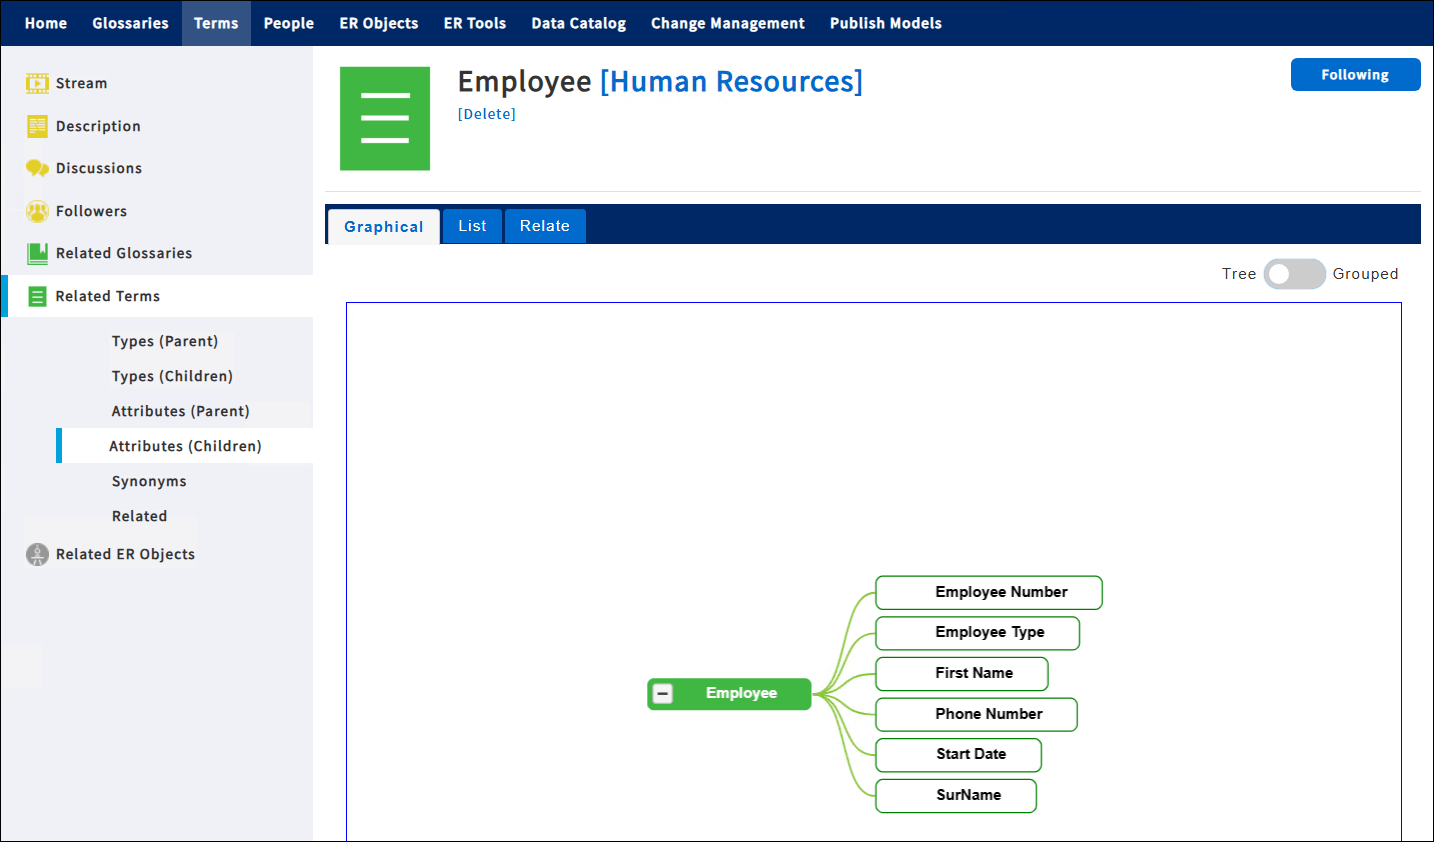Click the Start Date node
1434x842 pixels.
coord(959,755)
